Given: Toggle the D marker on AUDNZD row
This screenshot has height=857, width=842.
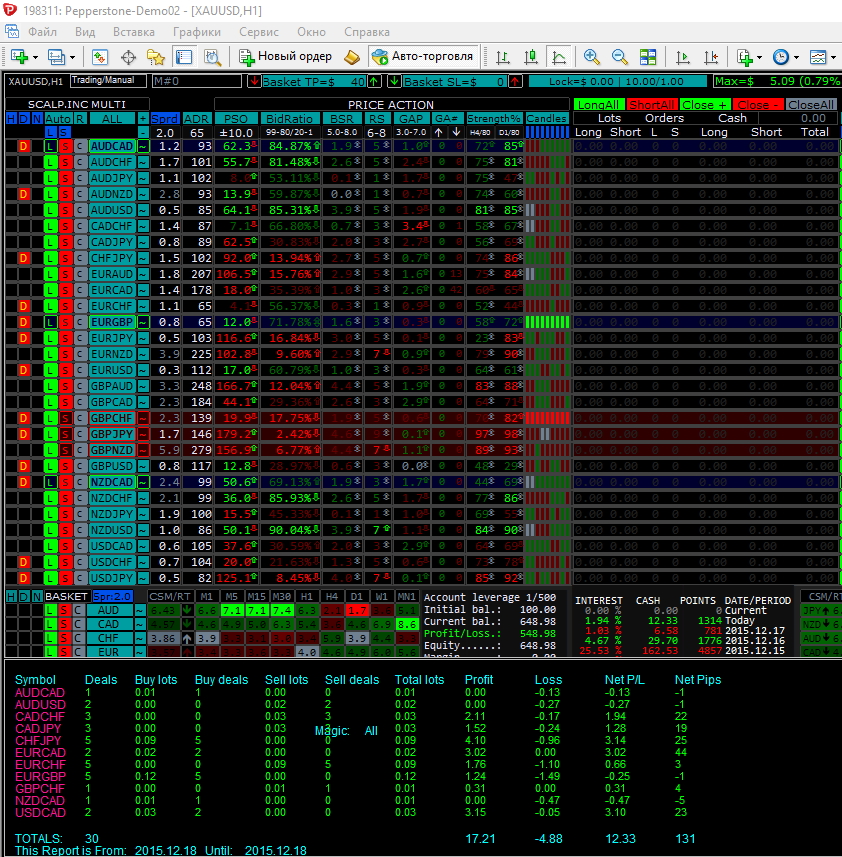Looking at the screenshot, I should pos(23,194).
